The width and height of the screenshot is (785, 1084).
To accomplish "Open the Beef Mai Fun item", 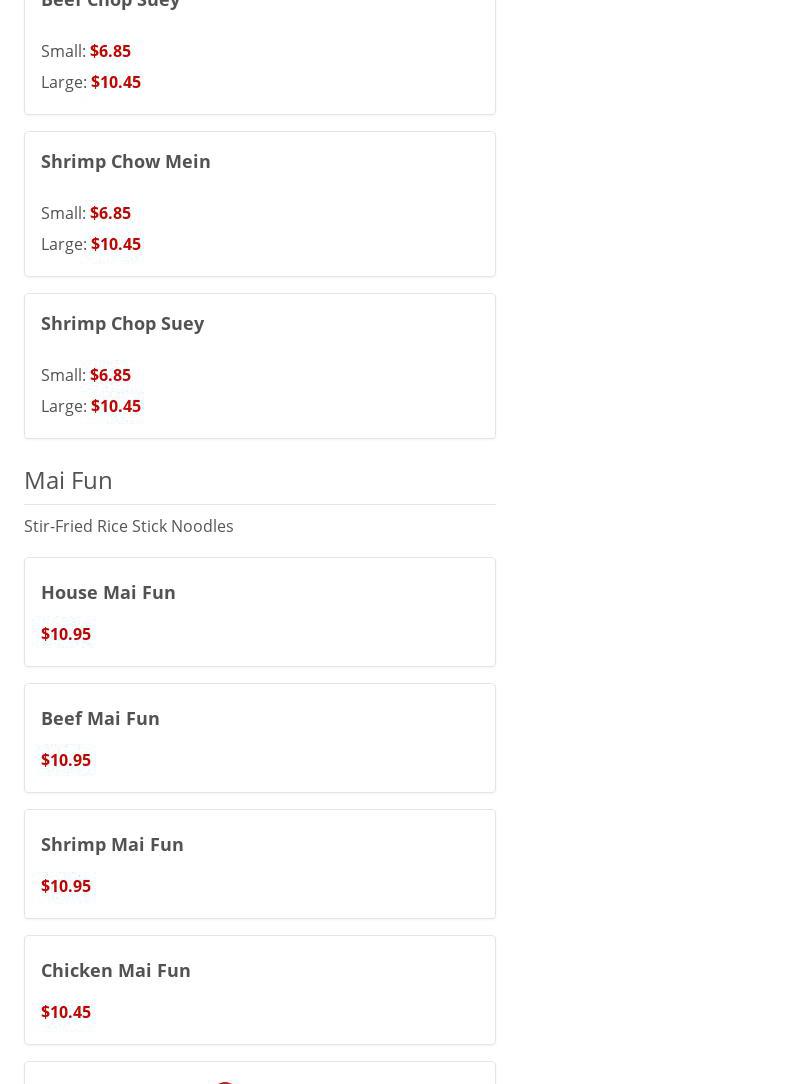I will coord(100,718).
